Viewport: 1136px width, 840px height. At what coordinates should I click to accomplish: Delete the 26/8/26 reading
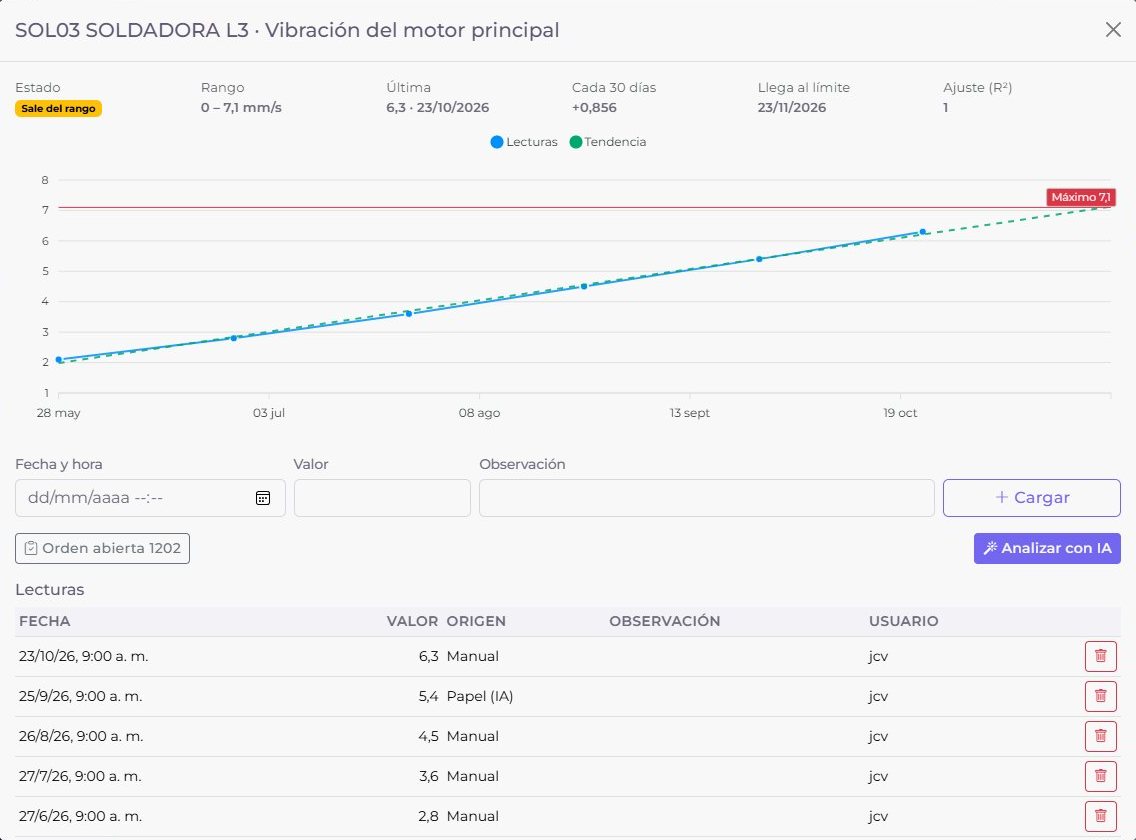[x=1100, y=736]
